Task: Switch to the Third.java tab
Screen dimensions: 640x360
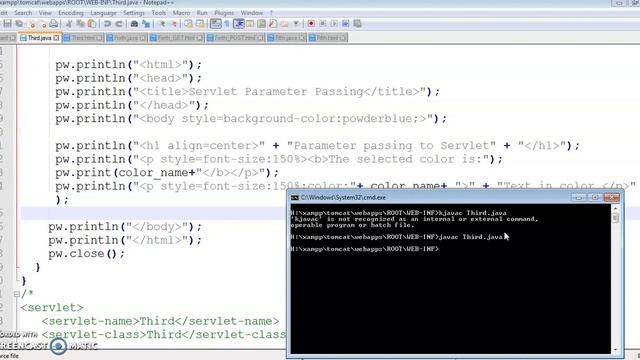Action: tap(40, 38)
